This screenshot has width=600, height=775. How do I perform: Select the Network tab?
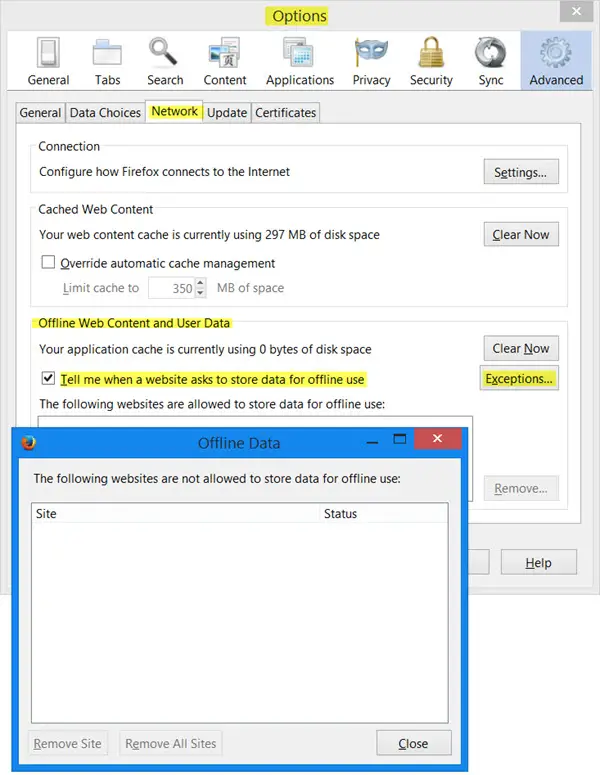[x=174, y=111]
